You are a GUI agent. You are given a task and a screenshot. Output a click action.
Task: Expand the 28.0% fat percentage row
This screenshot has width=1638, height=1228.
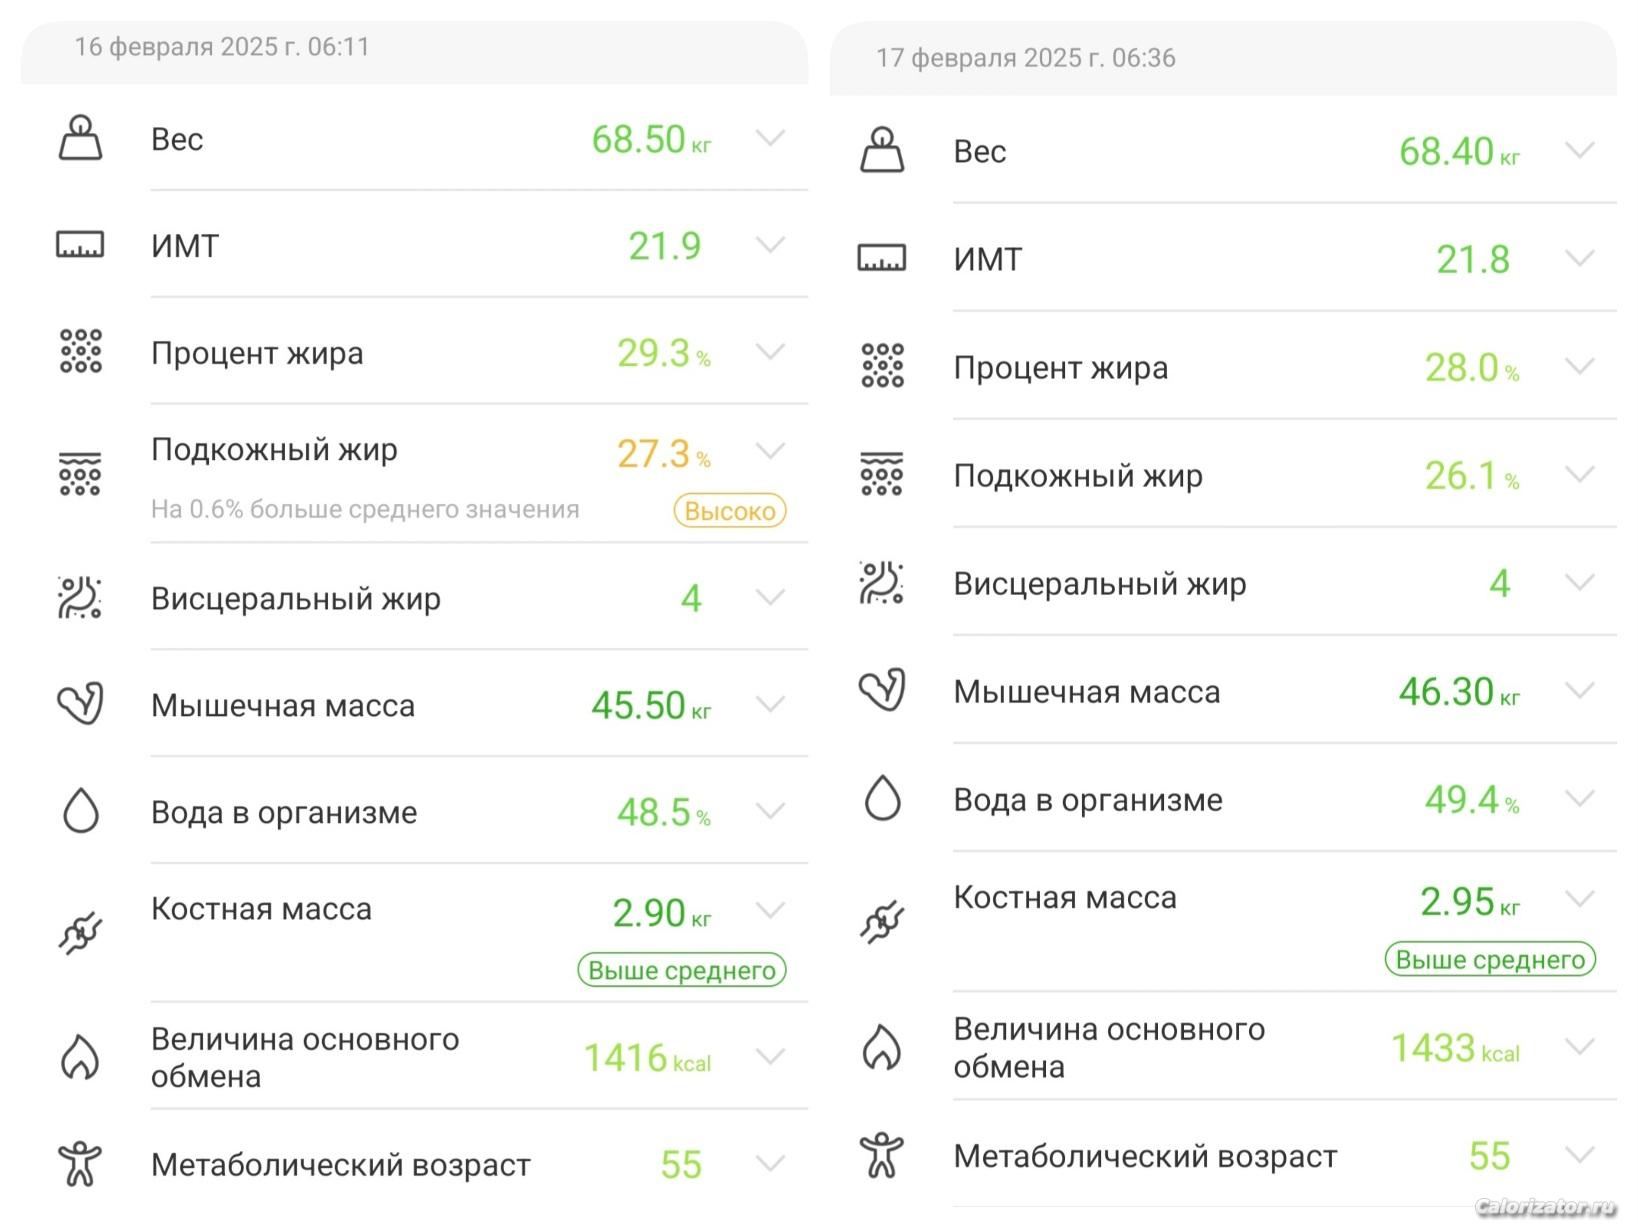tap(1579, 366)
